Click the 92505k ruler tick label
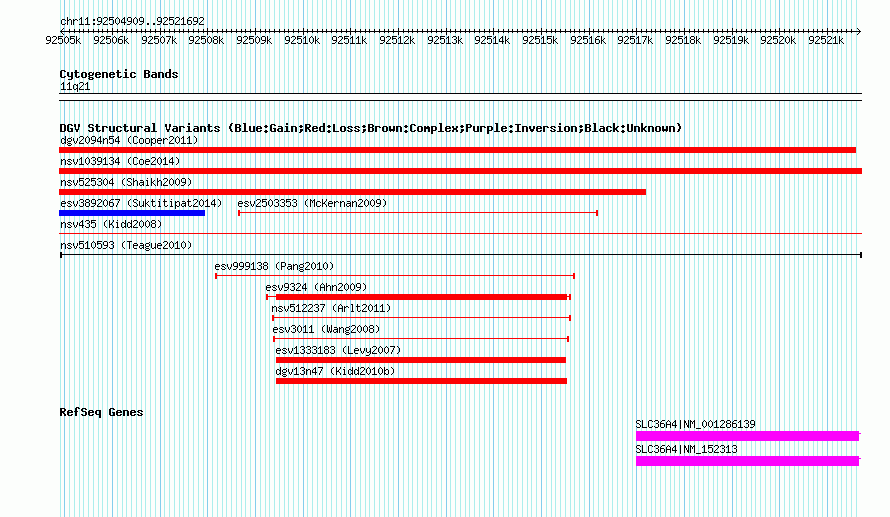890x517 pixels. pyautogui.click(x=63, y=40)
